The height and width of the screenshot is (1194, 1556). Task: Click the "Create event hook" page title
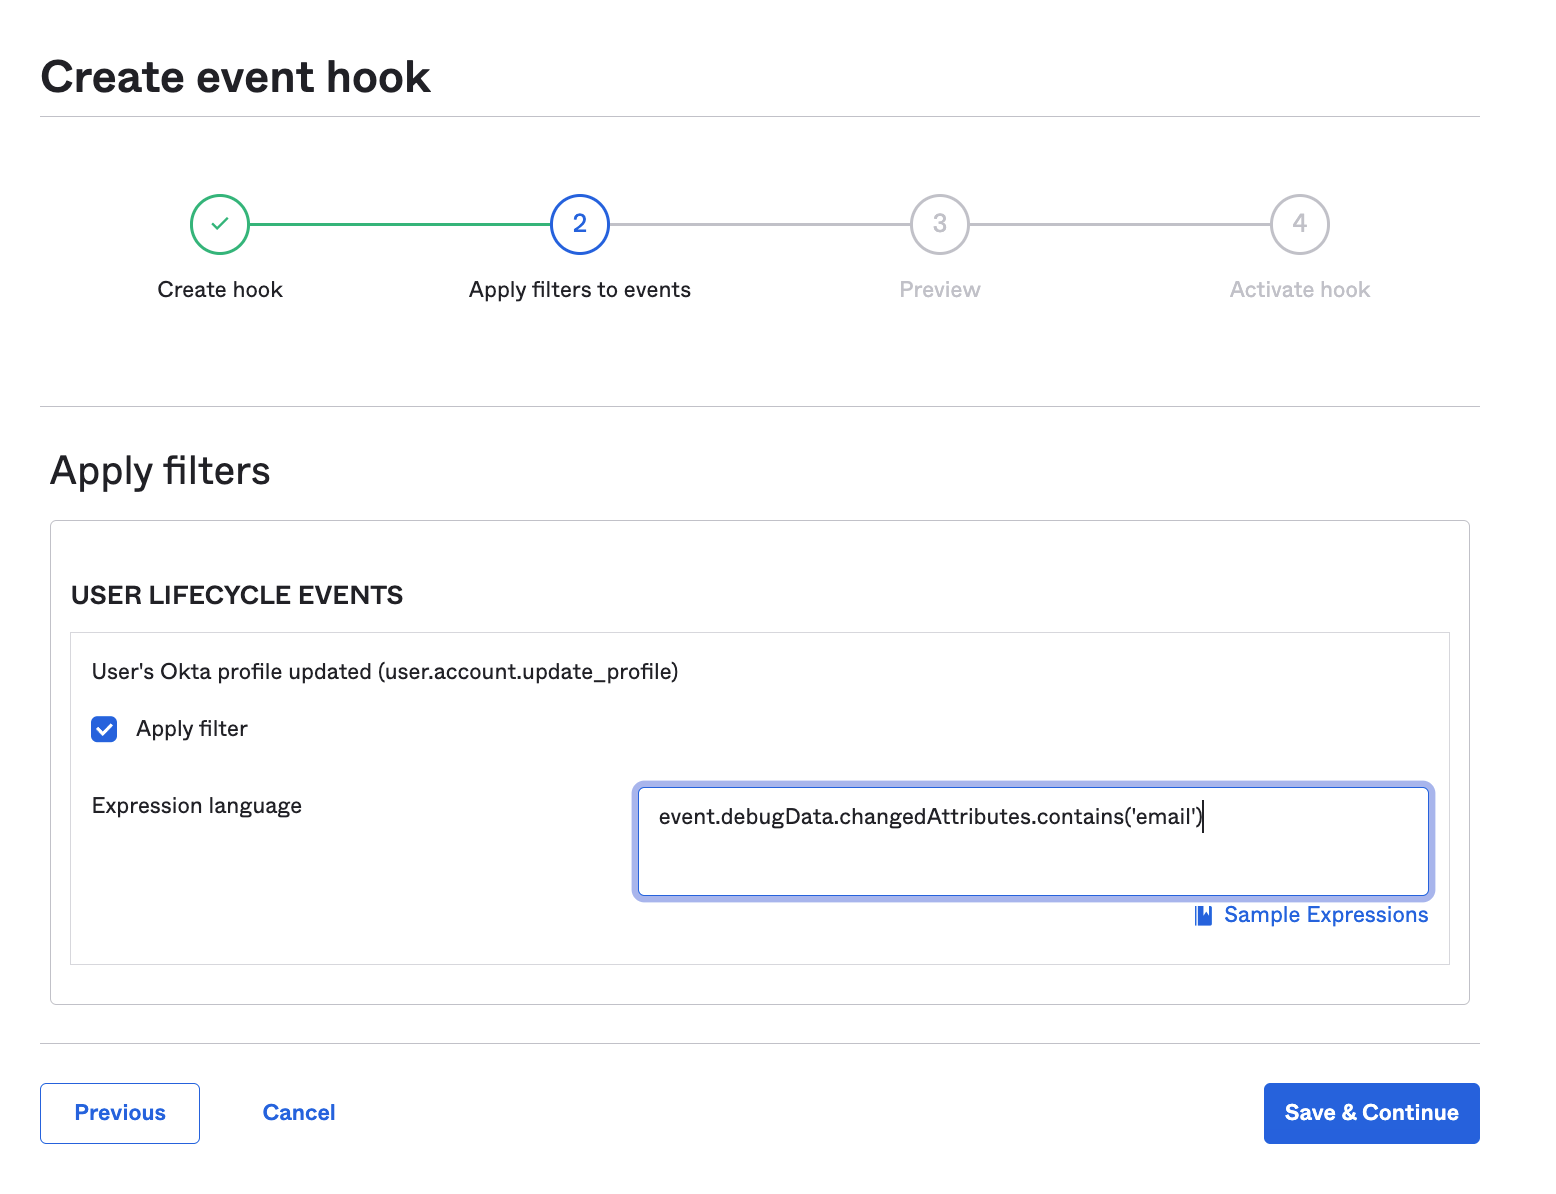click(236, 77)
